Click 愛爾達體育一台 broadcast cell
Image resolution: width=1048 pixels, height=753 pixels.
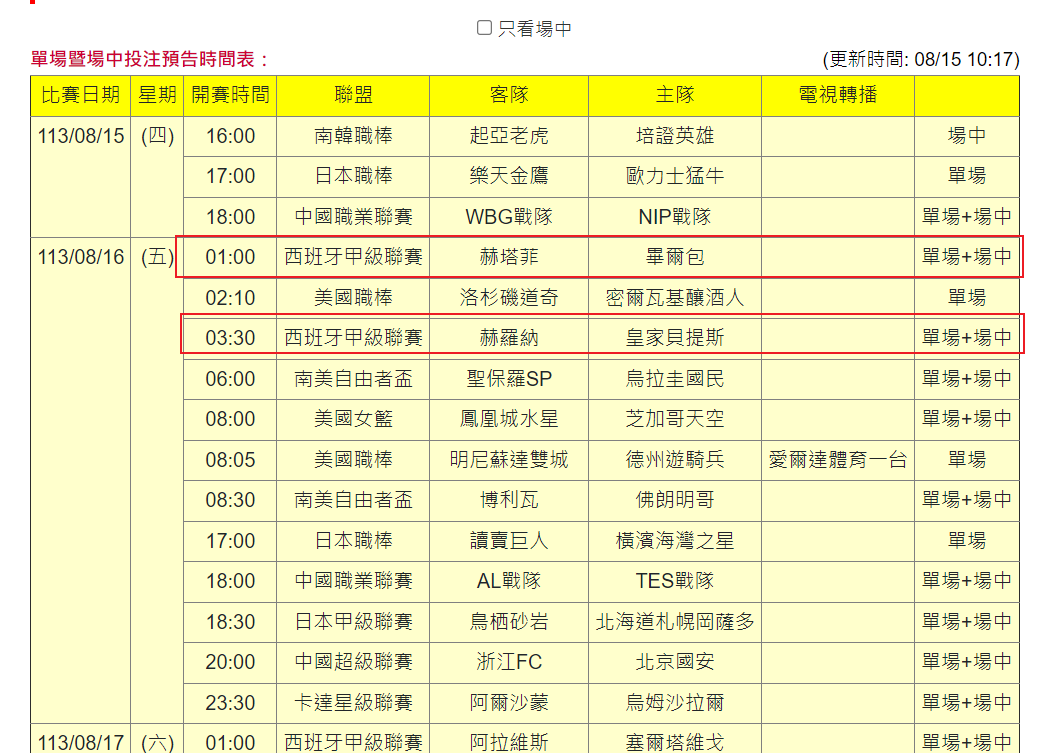[x=837, y=460]
